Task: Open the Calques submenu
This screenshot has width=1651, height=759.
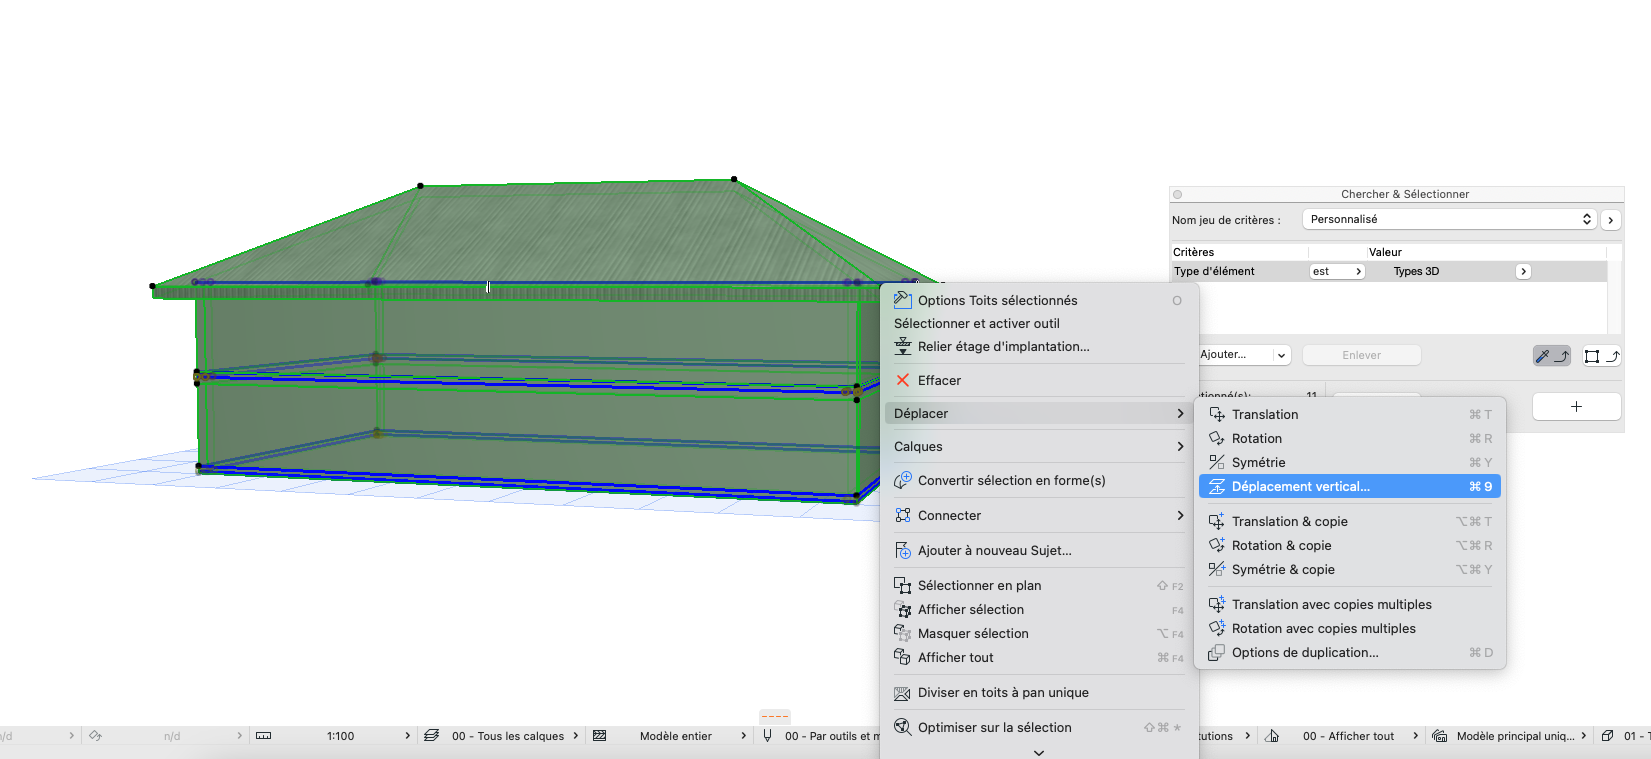Action: pos(1038,446)
